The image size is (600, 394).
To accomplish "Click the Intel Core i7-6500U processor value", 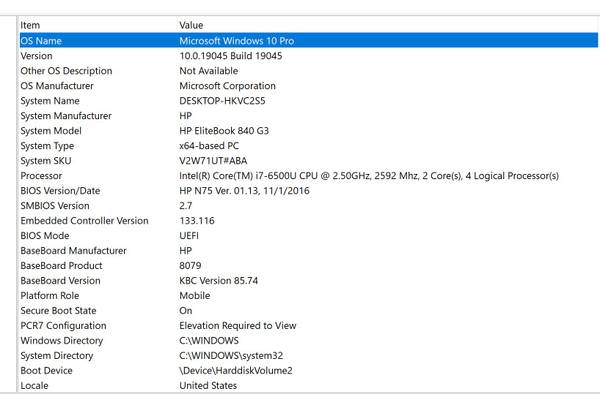I will click(x=369, y=176).
